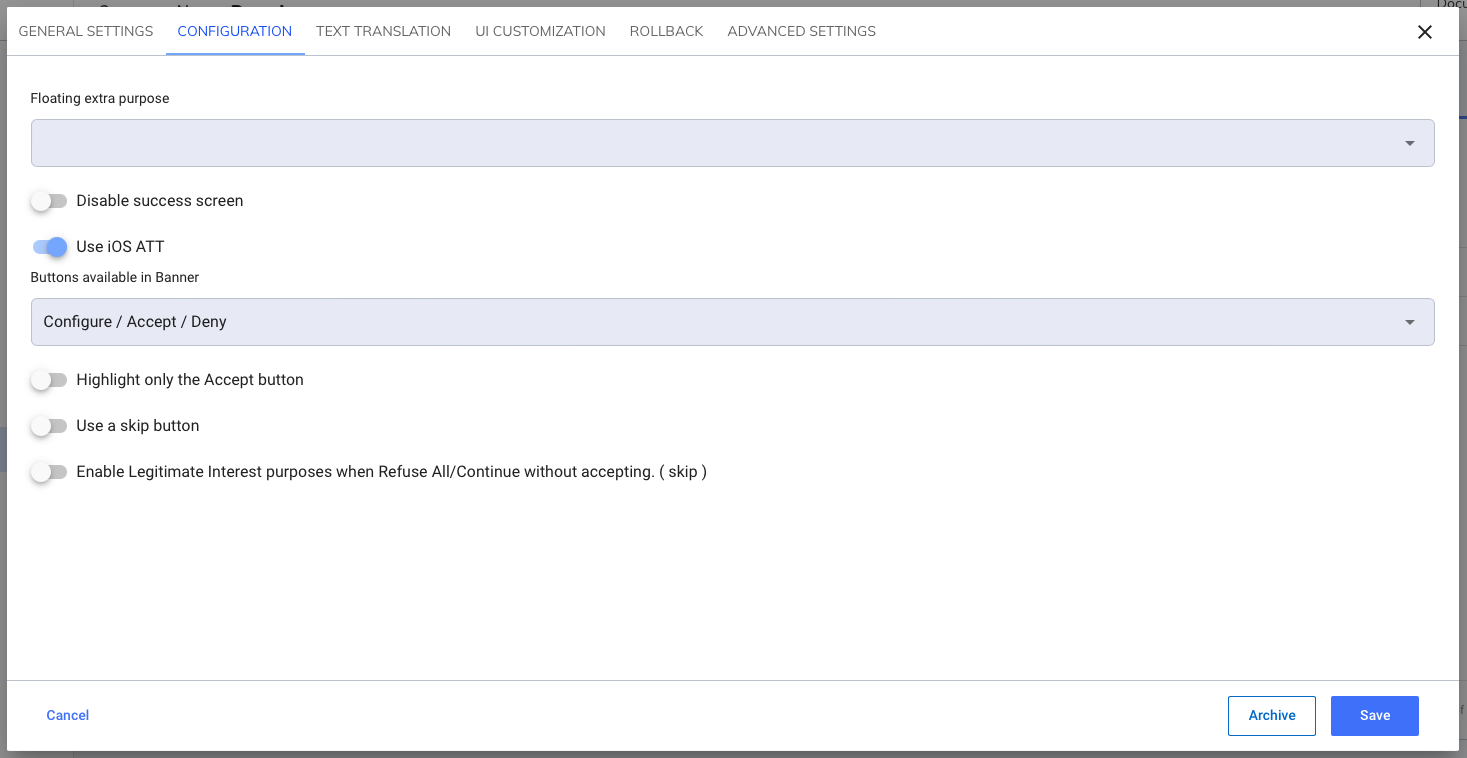Open the Rollback tab
Screen dimensions: 1467x758
(666, 31)
